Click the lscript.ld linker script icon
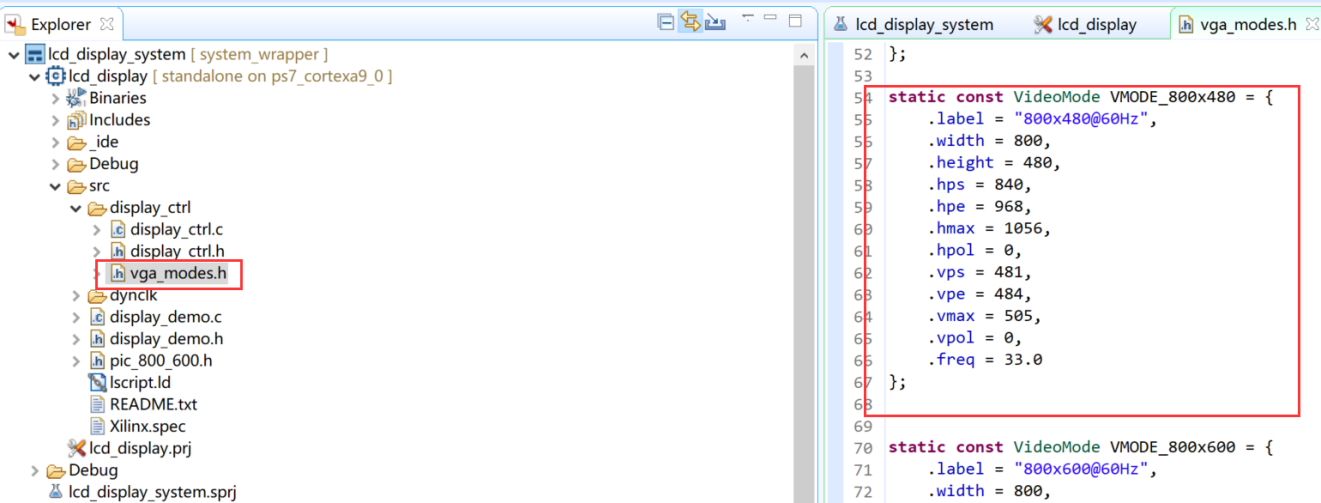The width and height of the screenshot is (1321, 503). pos(97,383)
